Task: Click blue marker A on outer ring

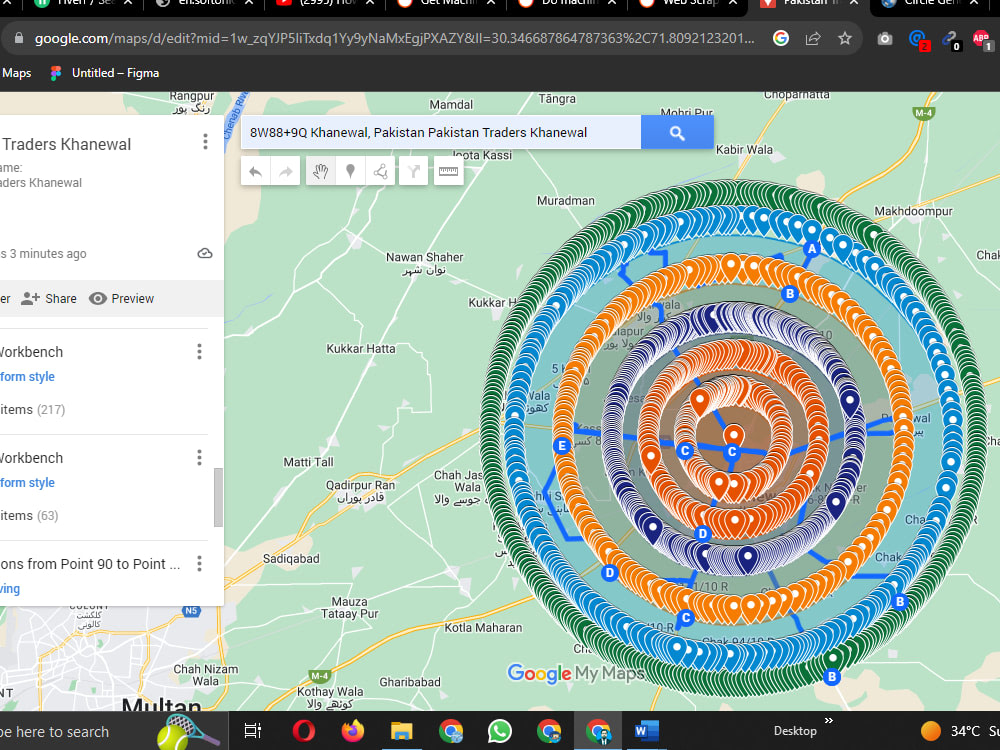Action: coord(811,249)
